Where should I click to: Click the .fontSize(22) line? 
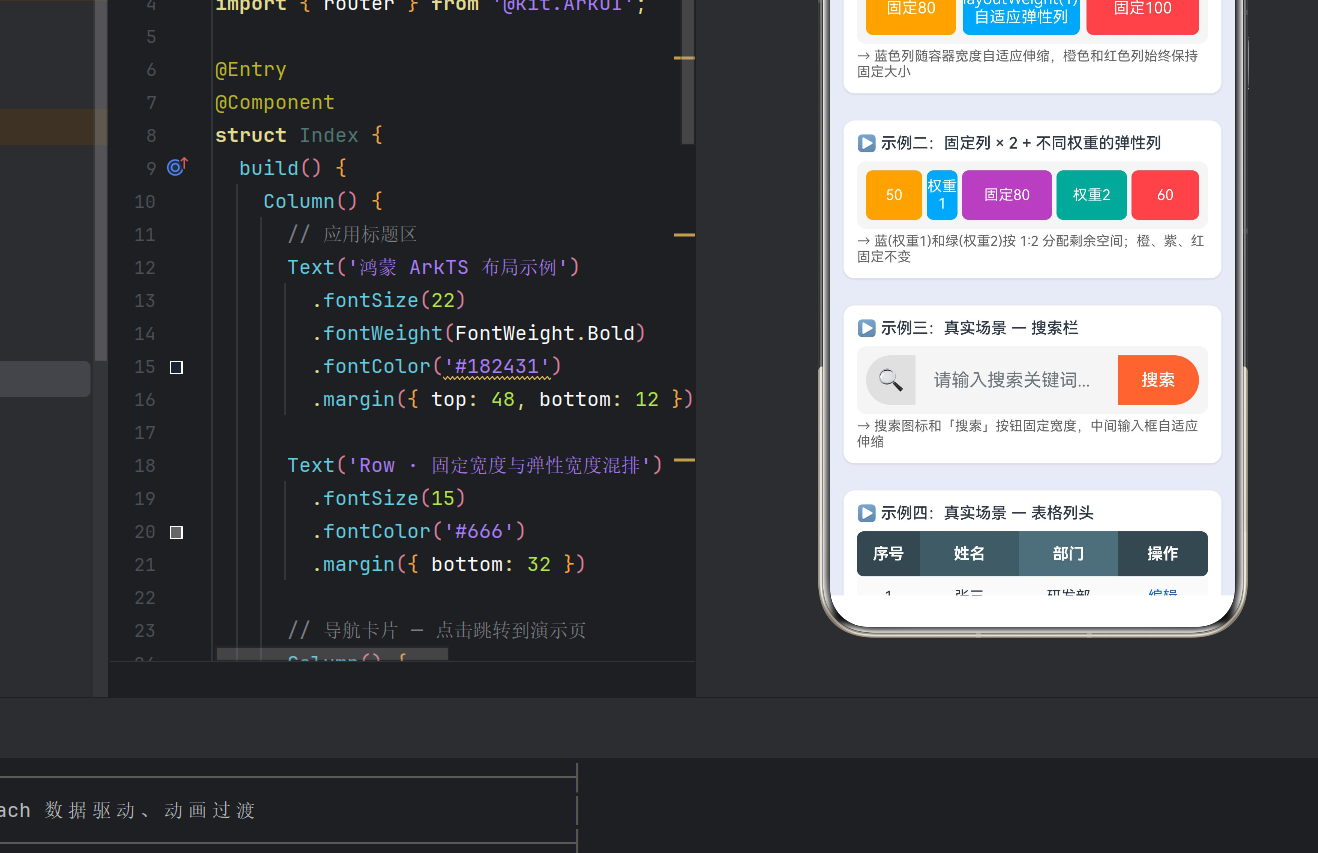pos(389,300)
